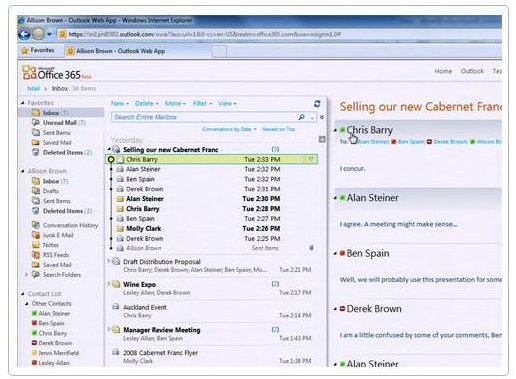
Task: Collapse the Selling our new Cabernet Franc thread
Action: (x=109, y=149)
